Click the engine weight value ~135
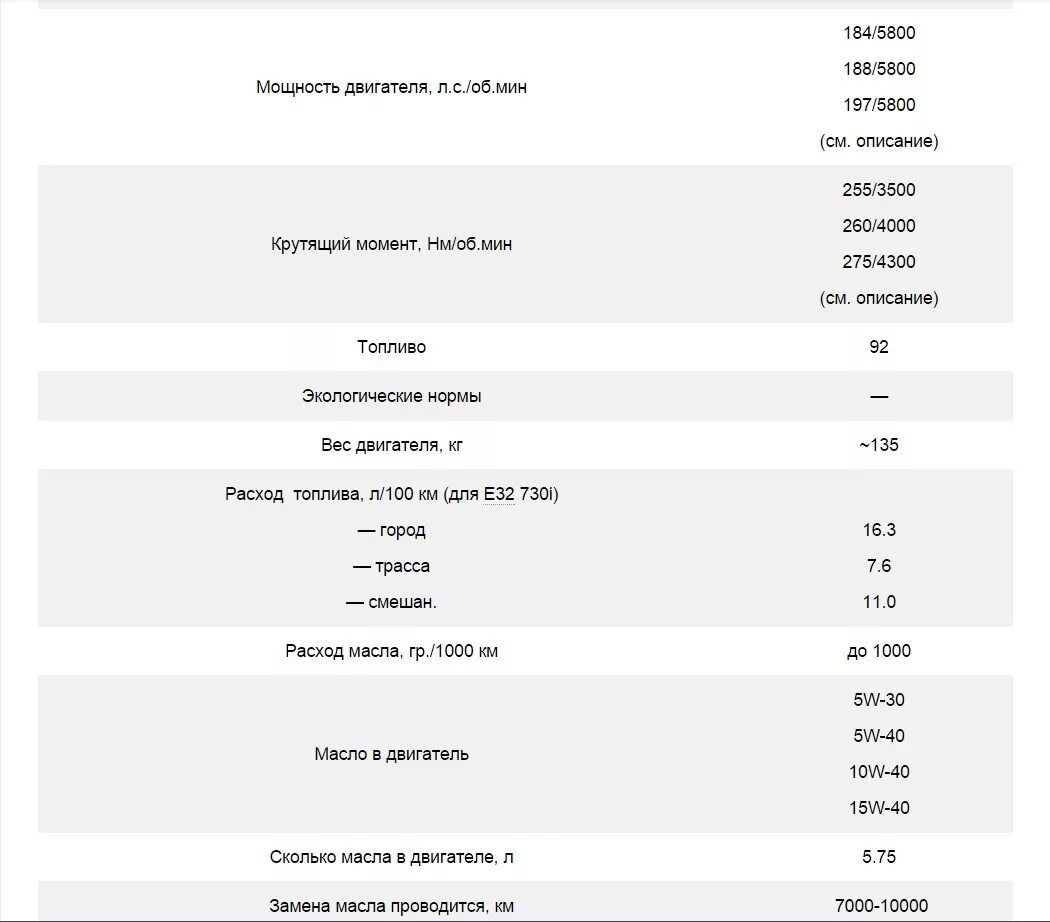 click(879, 445)
